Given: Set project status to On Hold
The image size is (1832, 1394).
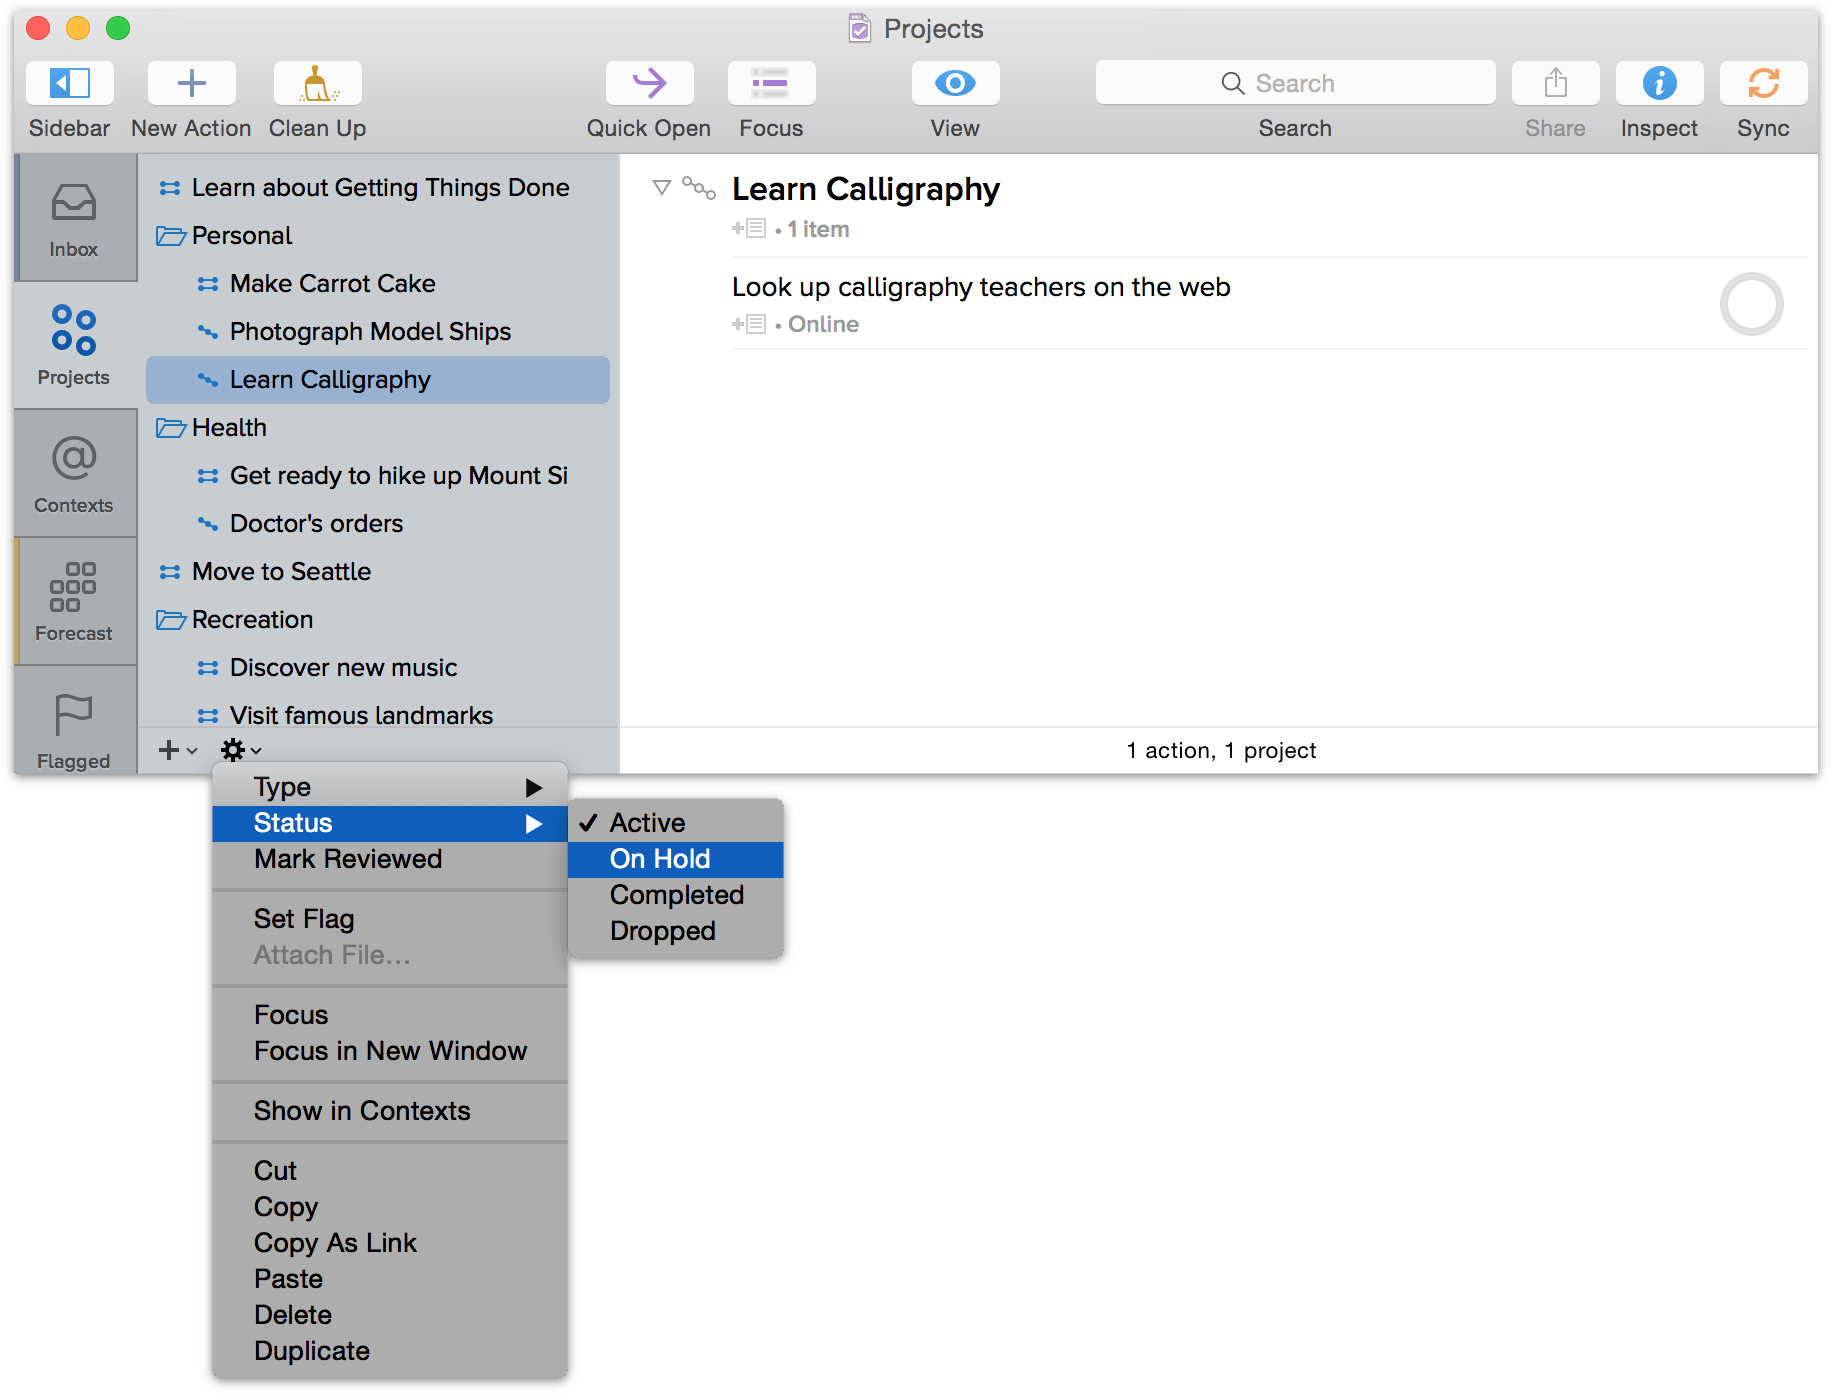Looking at the screenshot, I should tap(676, 859).
